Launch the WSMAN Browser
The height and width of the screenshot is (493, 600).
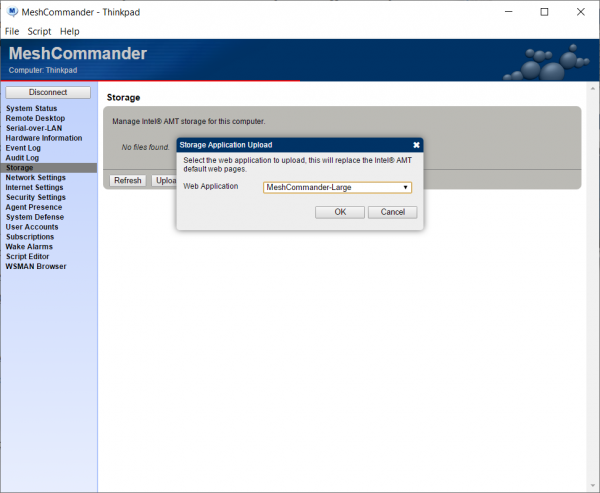tap(36, 266)
